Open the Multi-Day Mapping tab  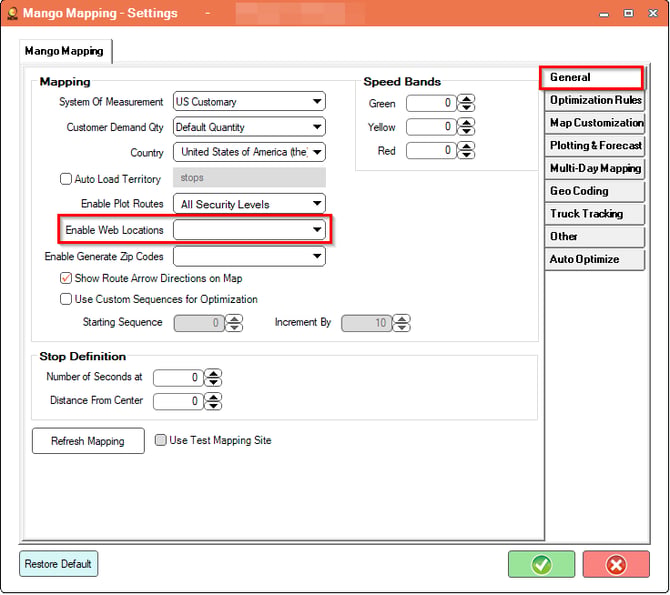(595, 168)
